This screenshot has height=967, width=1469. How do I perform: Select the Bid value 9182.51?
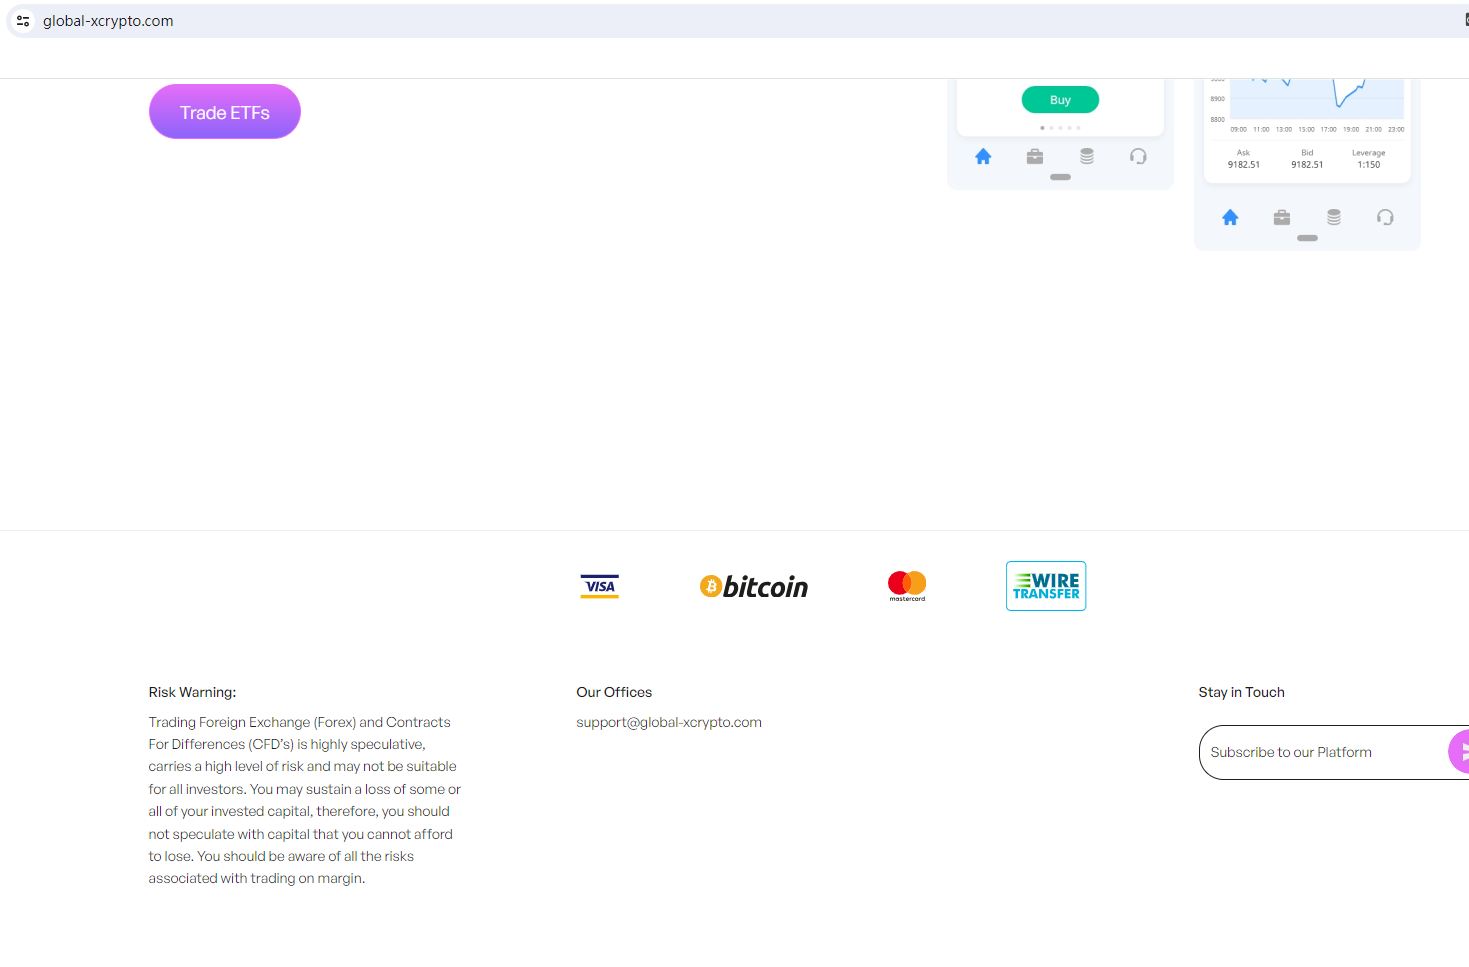(1307, 165)
